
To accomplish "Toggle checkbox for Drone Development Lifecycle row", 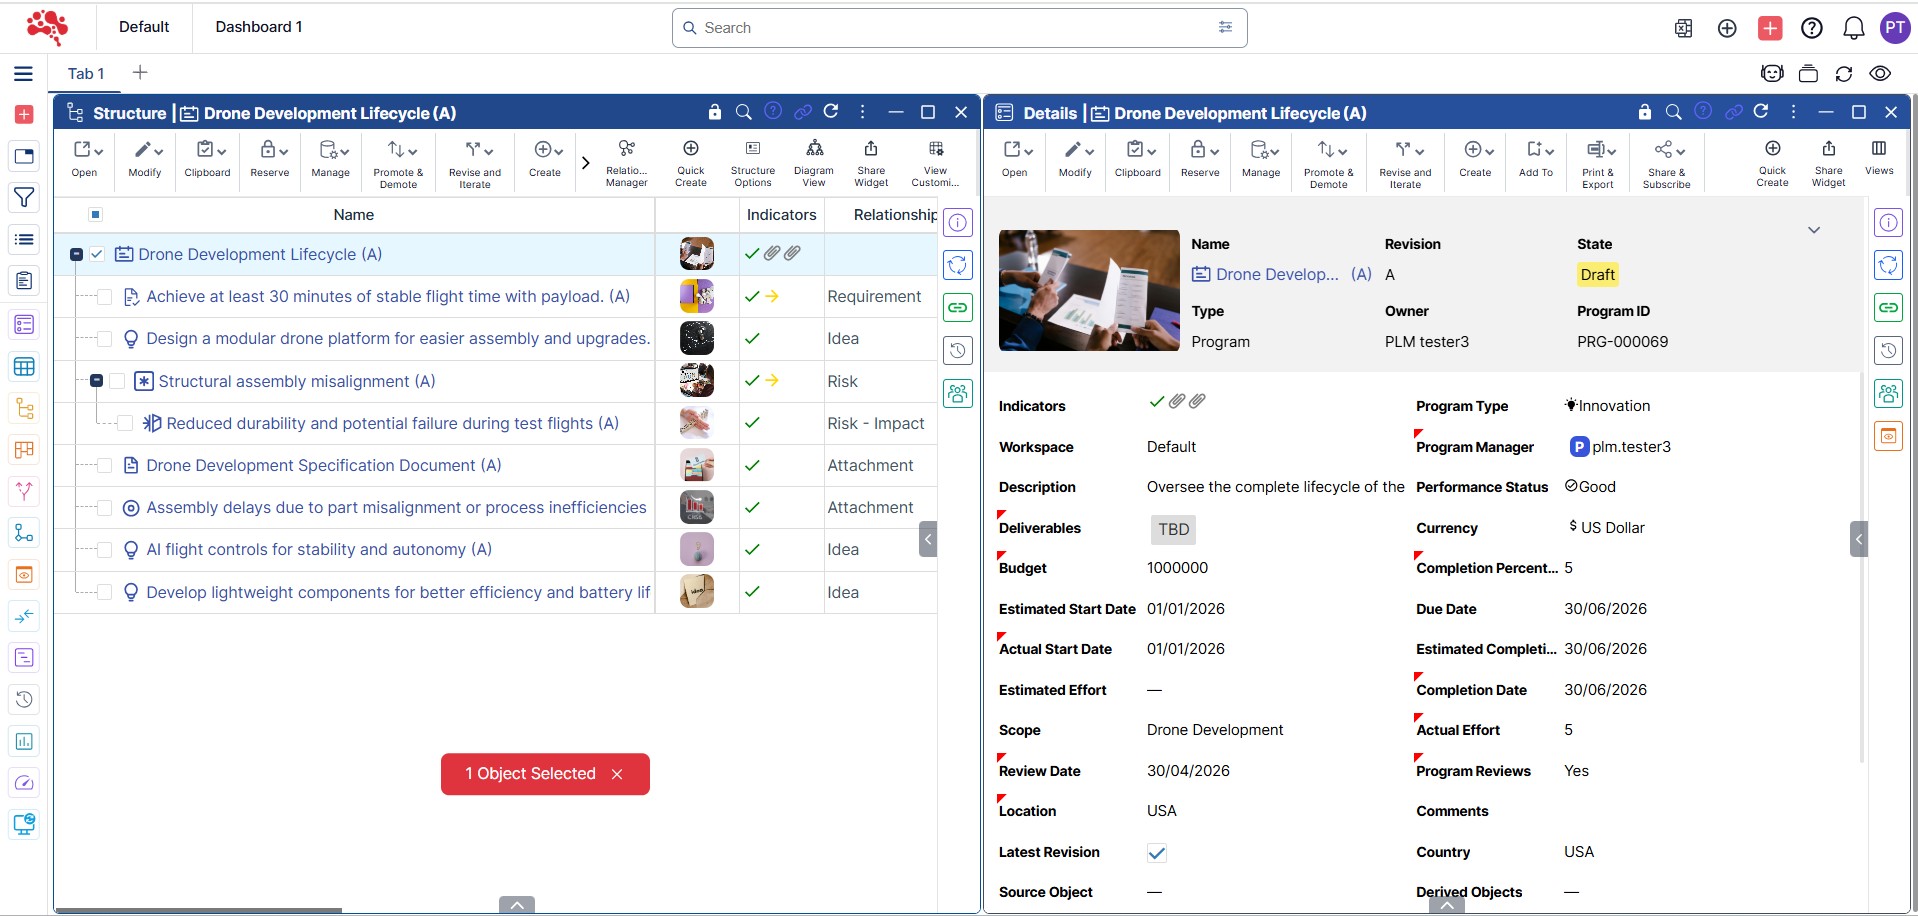I will click(x=97, y=255).
